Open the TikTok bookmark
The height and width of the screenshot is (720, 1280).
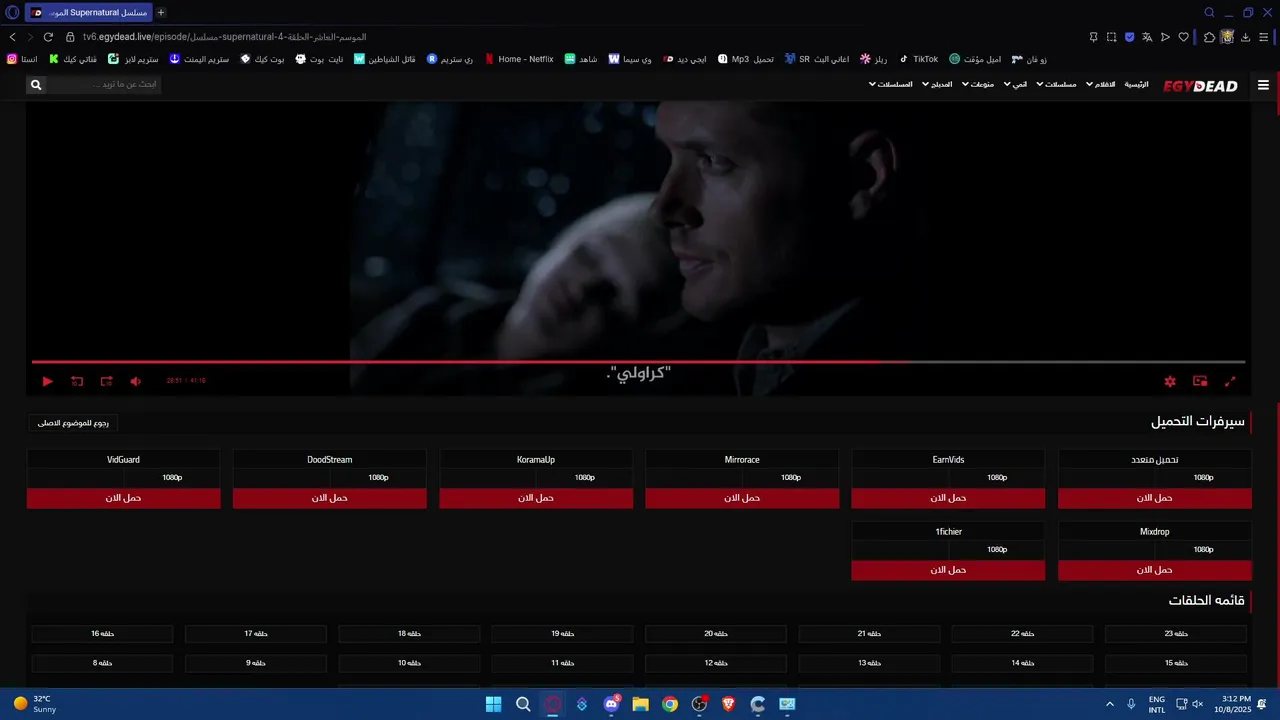(918, 59)
